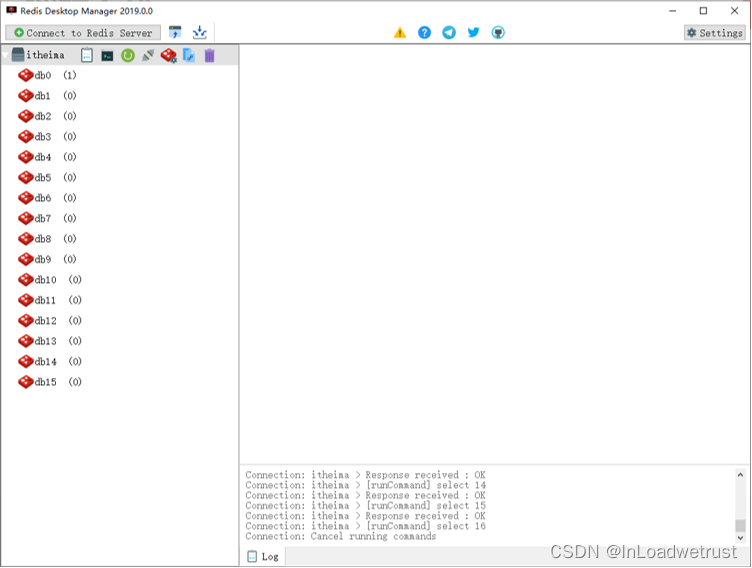This screenshot has width=752, height=568.
Task: Open the console terminal icon
Action: click(x=107, y=56)
